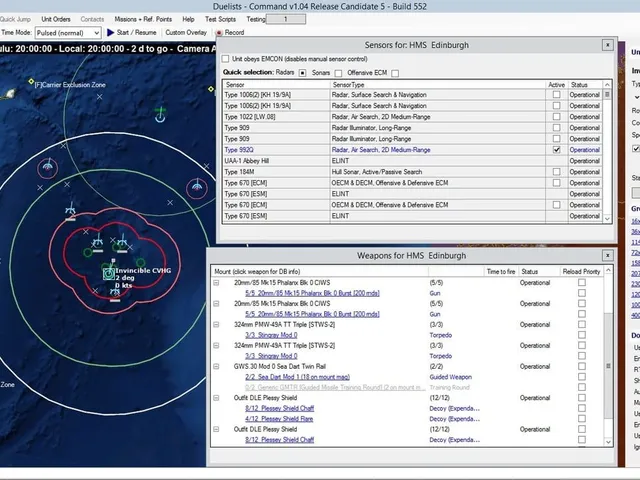Collapse the GWS.30 Mod 0 Sea Dart mount
The height and width of the screenshot is (480, 640).
point(216,367)
